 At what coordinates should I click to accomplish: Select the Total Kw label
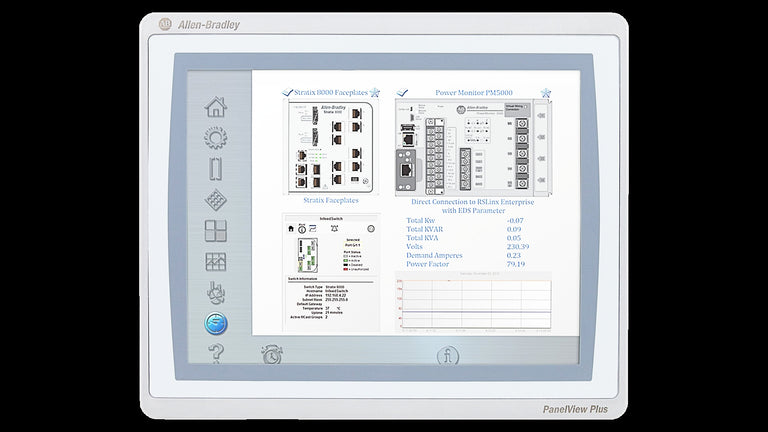(x=420, y=220)
